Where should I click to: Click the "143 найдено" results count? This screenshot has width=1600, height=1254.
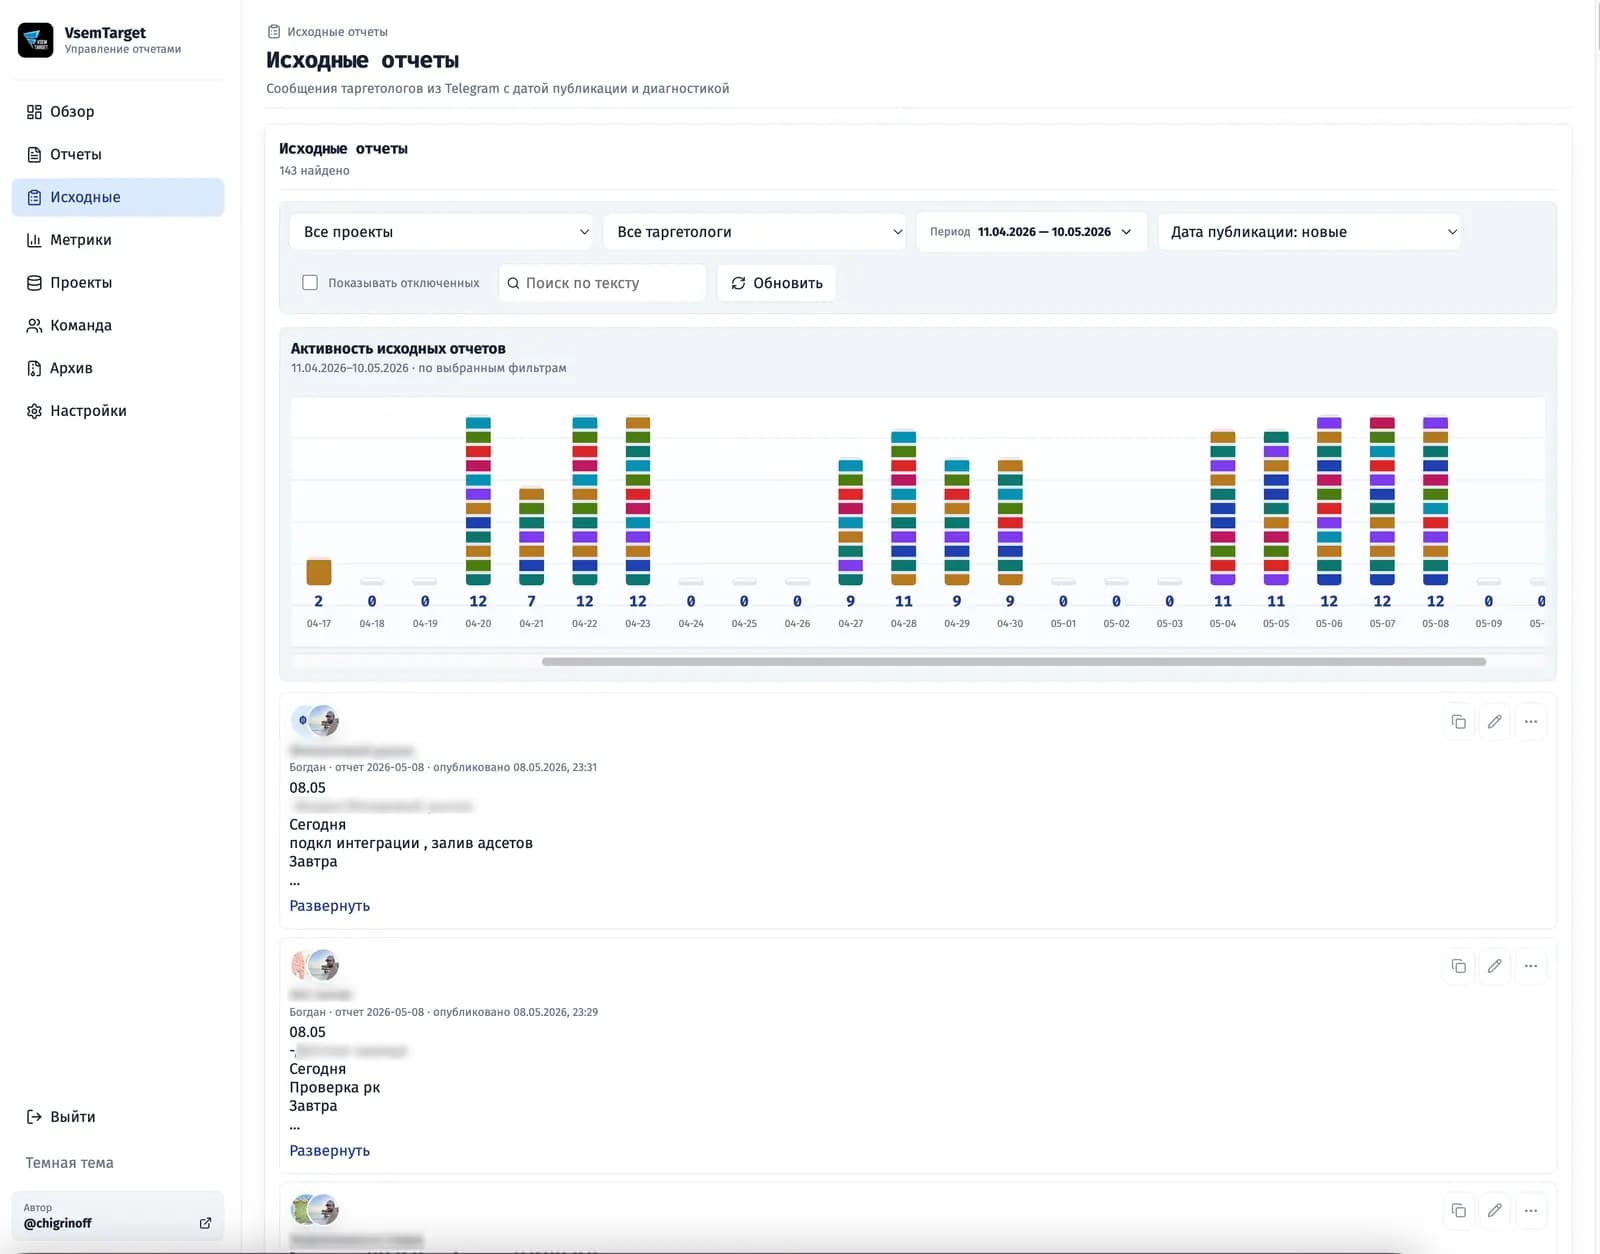[314, 171]
